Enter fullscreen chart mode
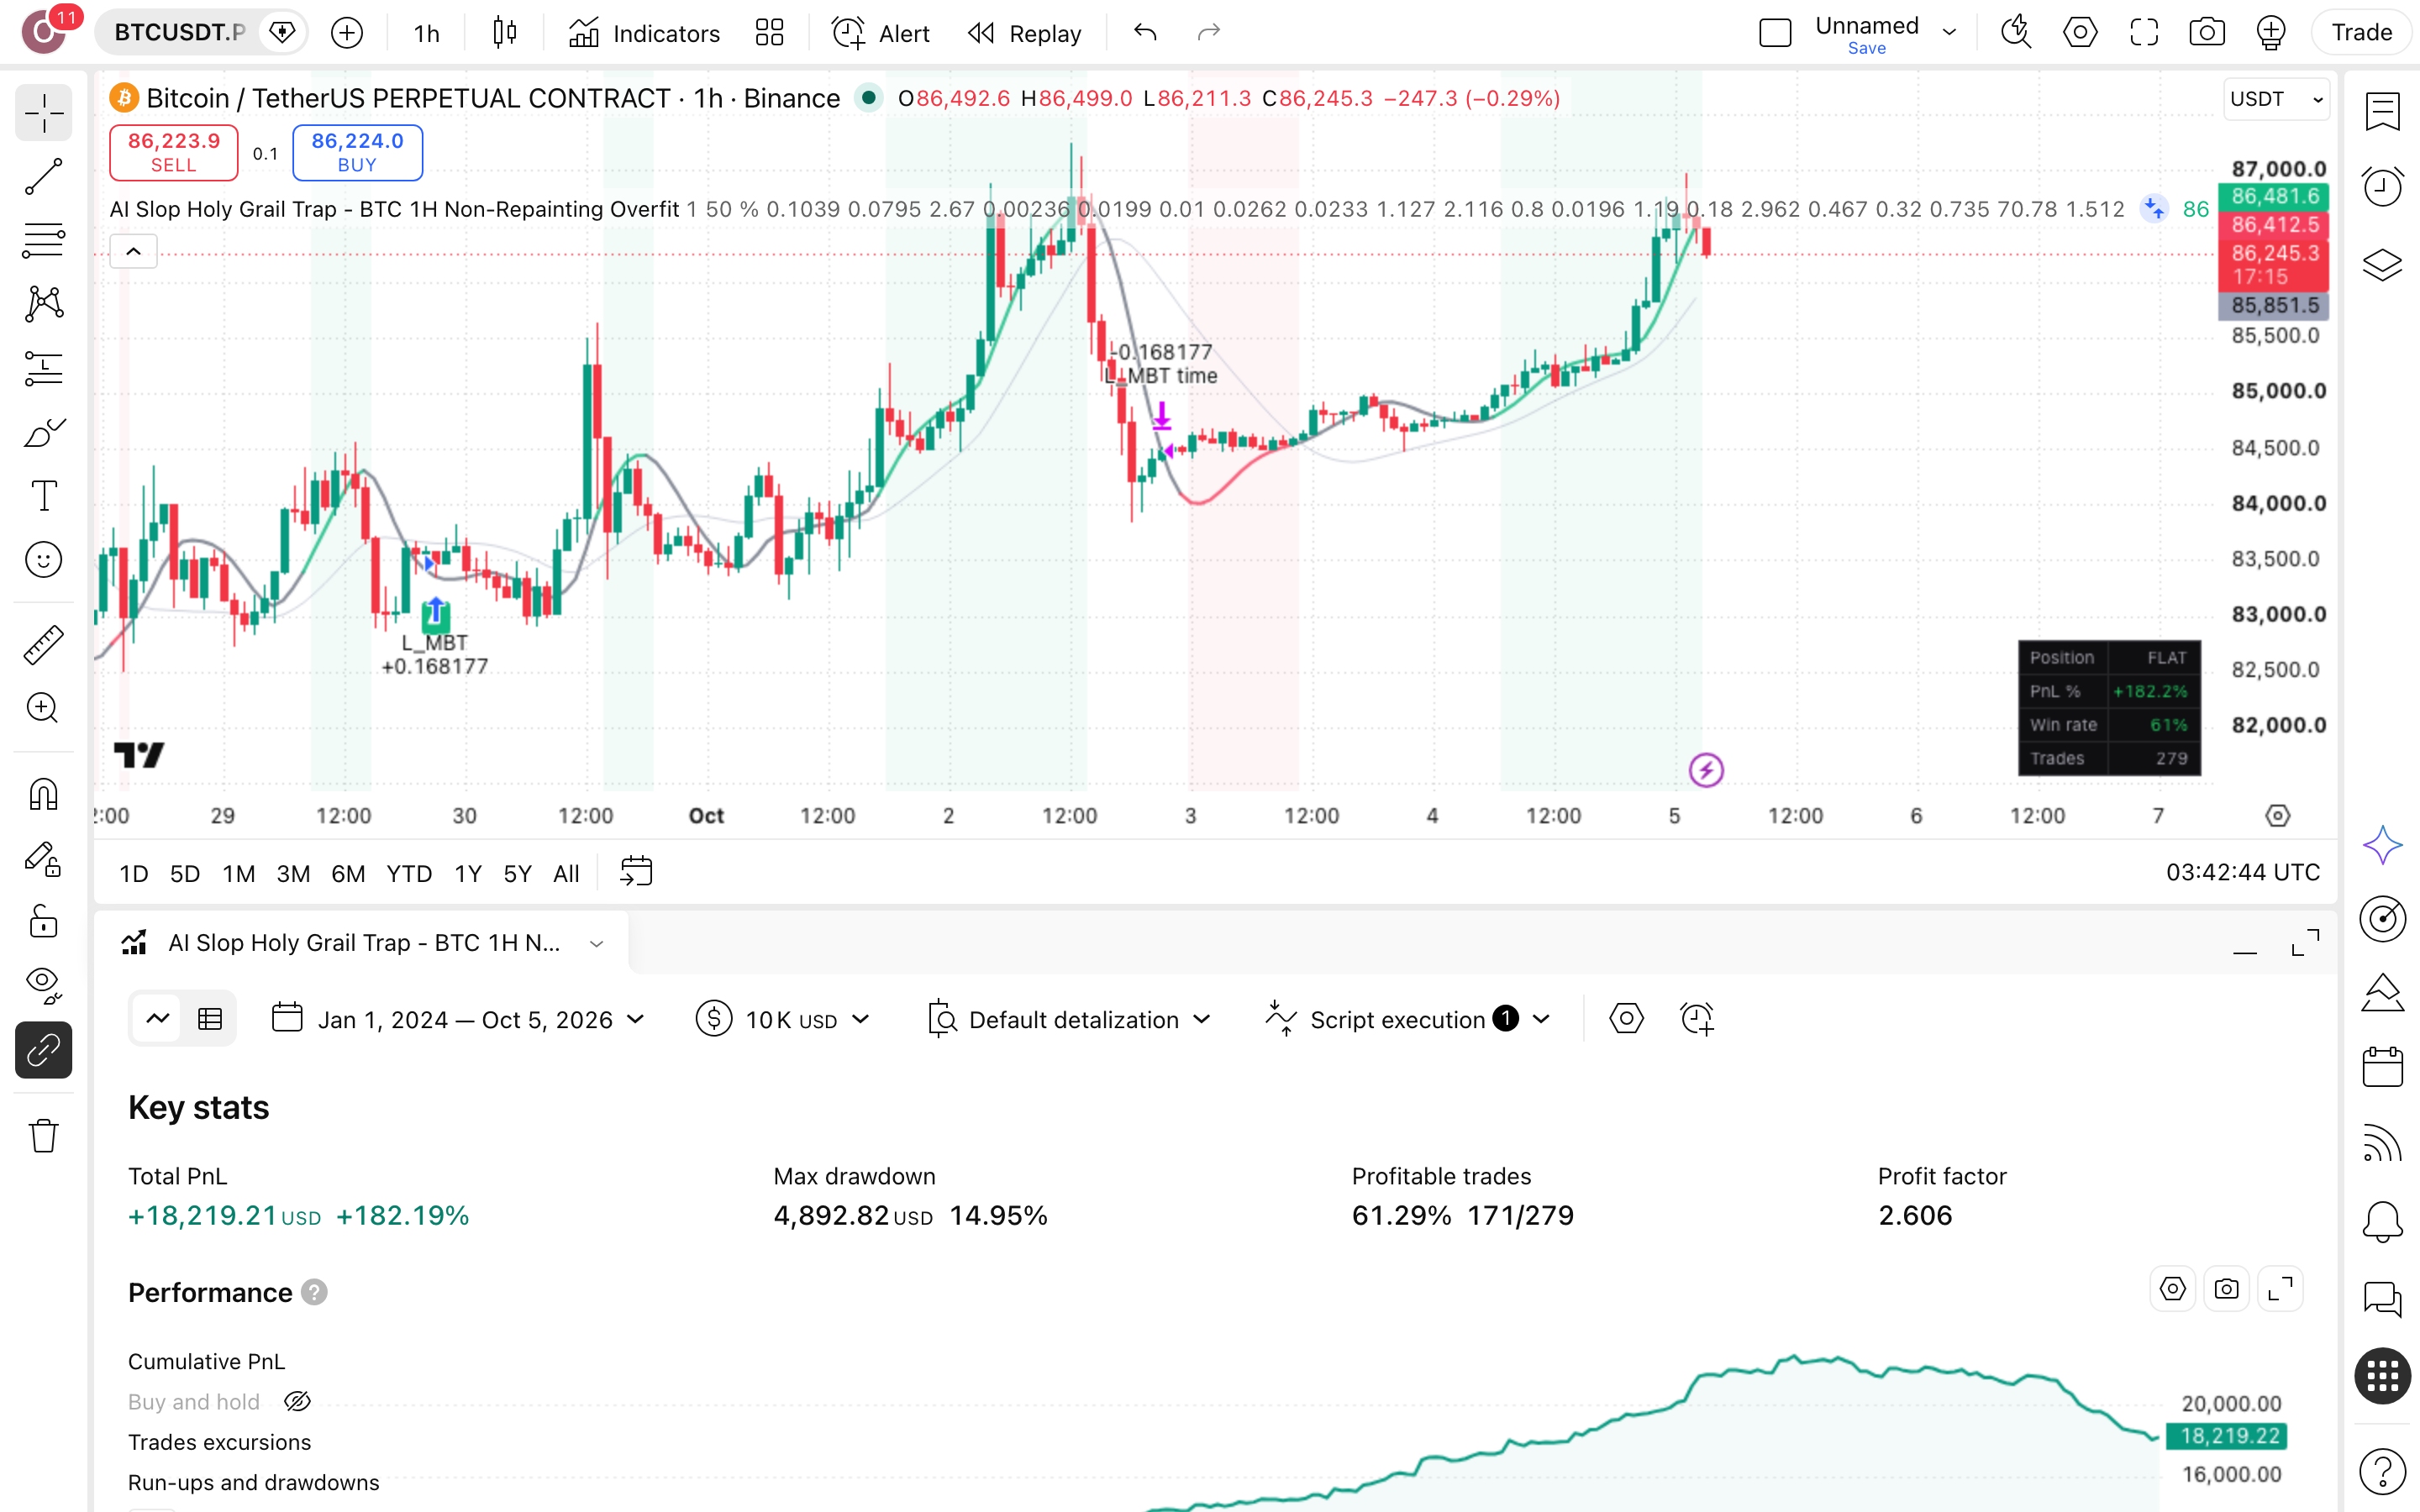 2144,33
